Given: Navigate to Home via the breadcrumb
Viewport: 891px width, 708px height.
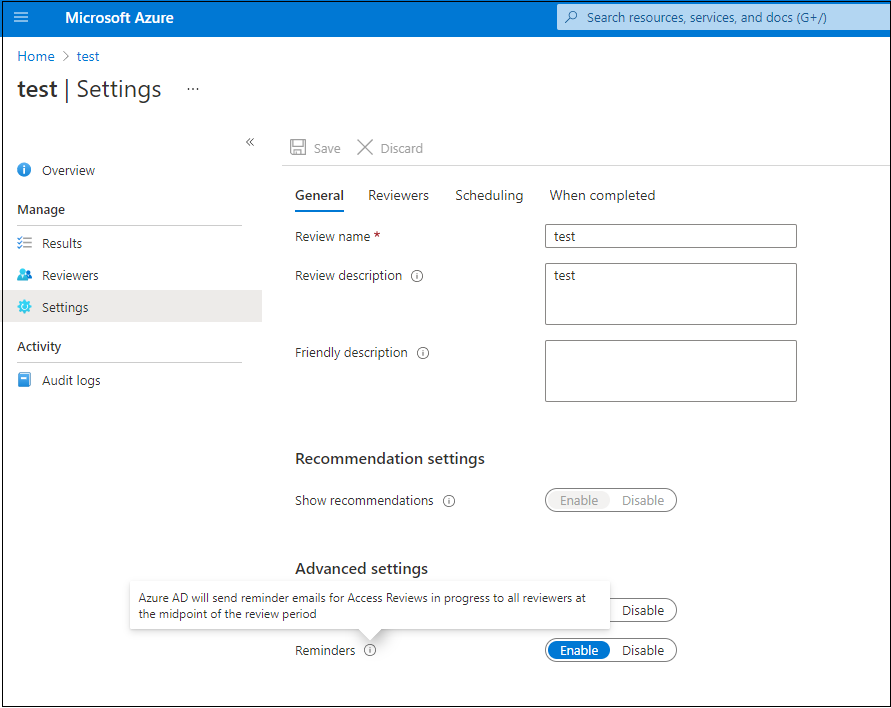Looking at the screenshot, I should tap(35, 56).
